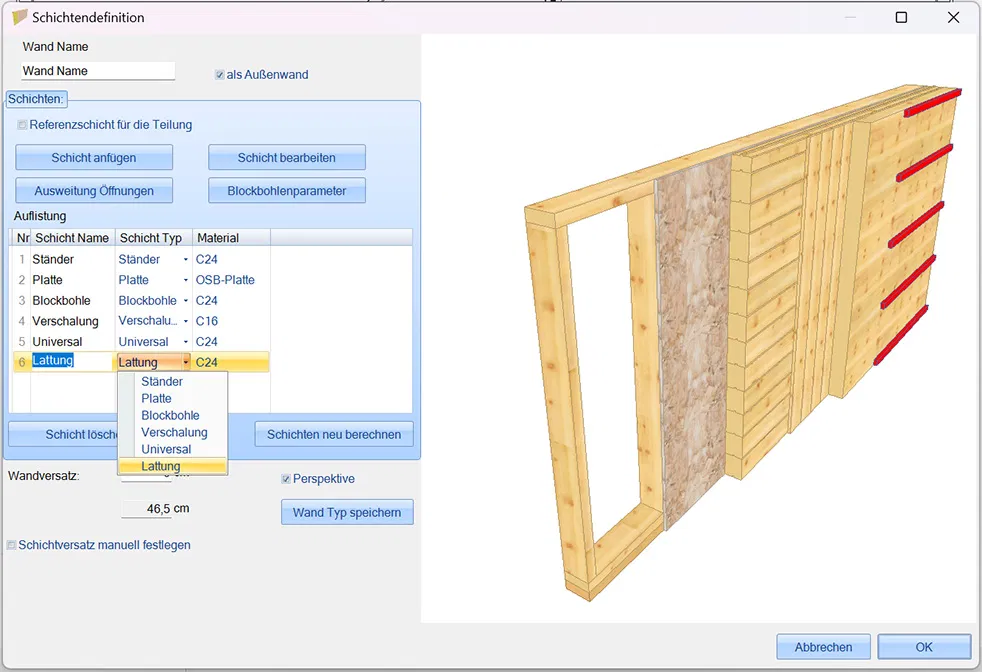Choose 'Verschalung' from the open dropdown list
The image size is (982, 672).
(174, 432)
